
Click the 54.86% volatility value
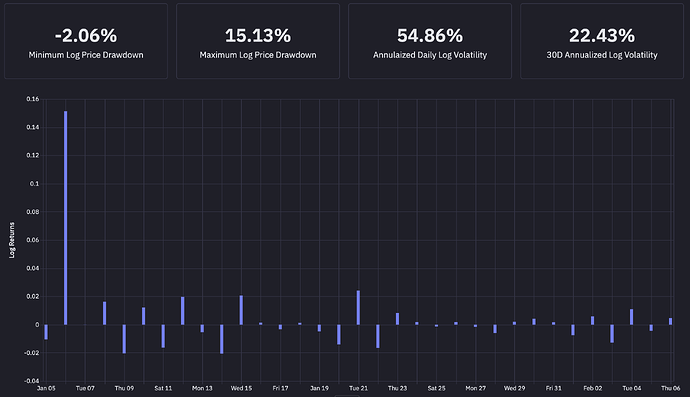click(x=430, y=36)
